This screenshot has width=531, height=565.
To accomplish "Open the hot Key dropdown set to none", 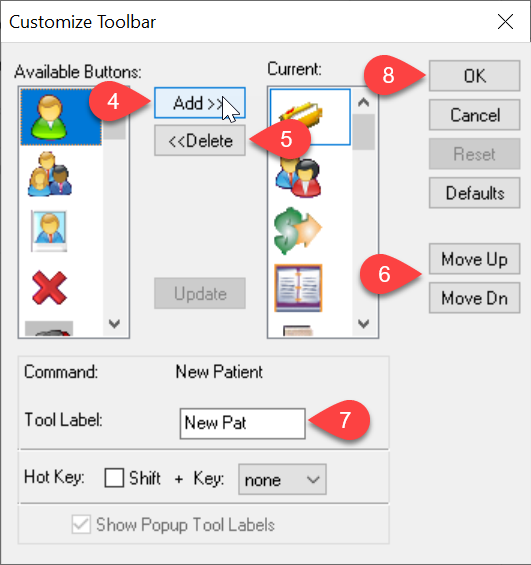I will click(x=282, y=479).
